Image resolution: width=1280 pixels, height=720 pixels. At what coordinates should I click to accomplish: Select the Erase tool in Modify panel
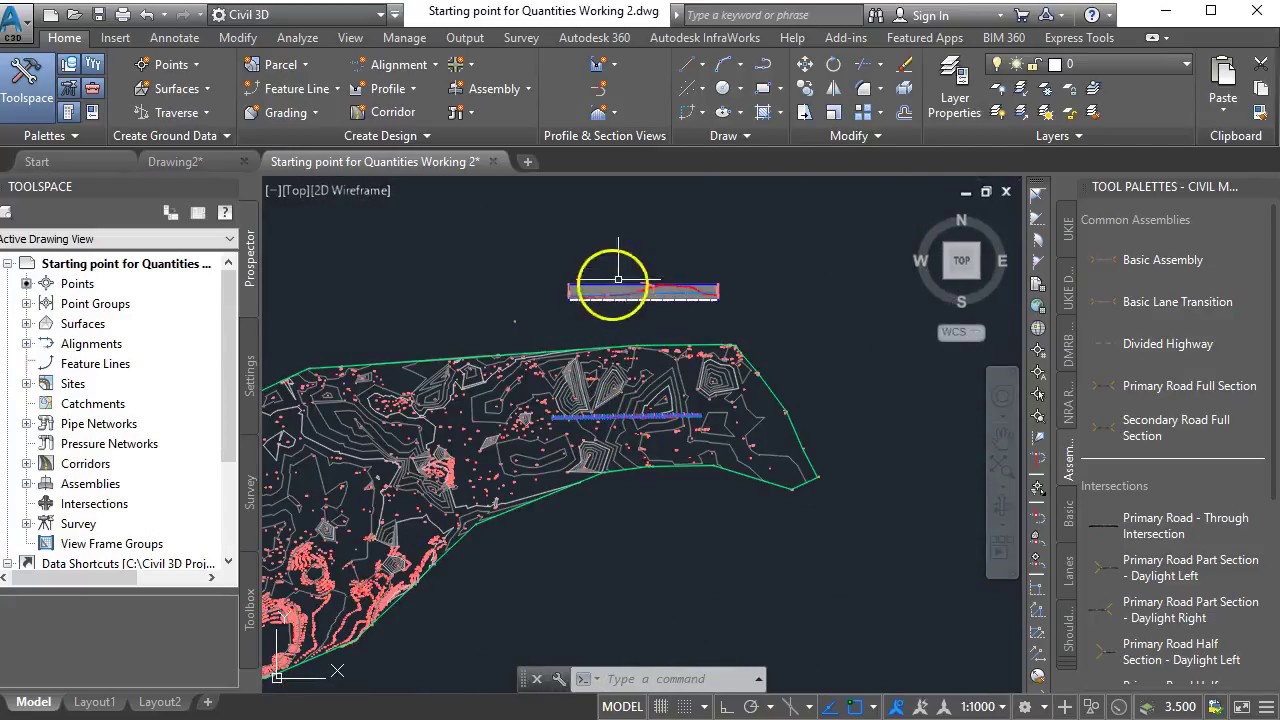[x=904, y=64]
